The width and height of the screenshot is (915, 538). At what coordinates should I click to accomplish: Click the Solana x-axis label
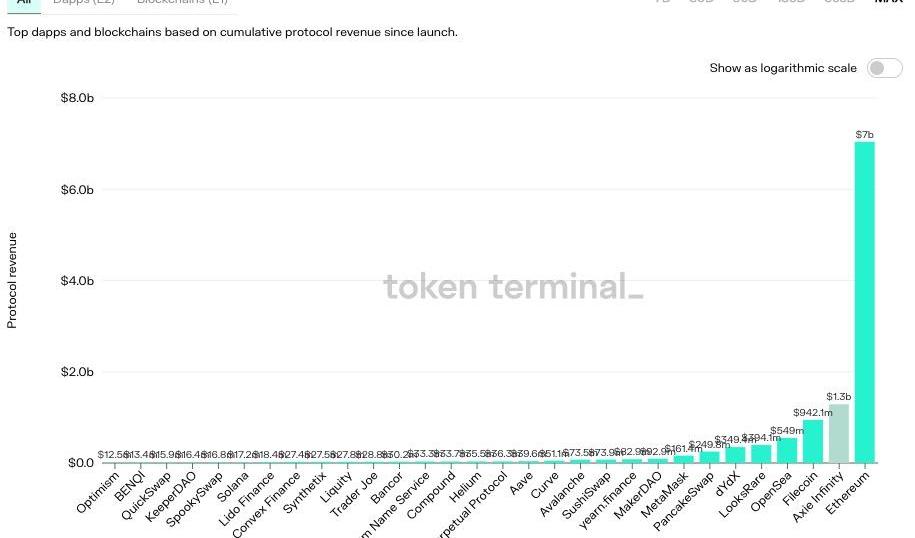[x=232, y=486]
